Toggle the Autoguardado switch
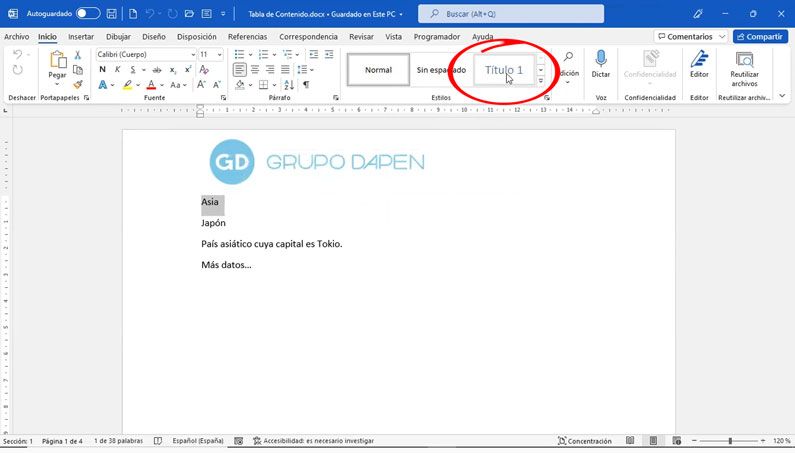The height and width of the screenshot is (453, 795). click(x=88, y=14)
